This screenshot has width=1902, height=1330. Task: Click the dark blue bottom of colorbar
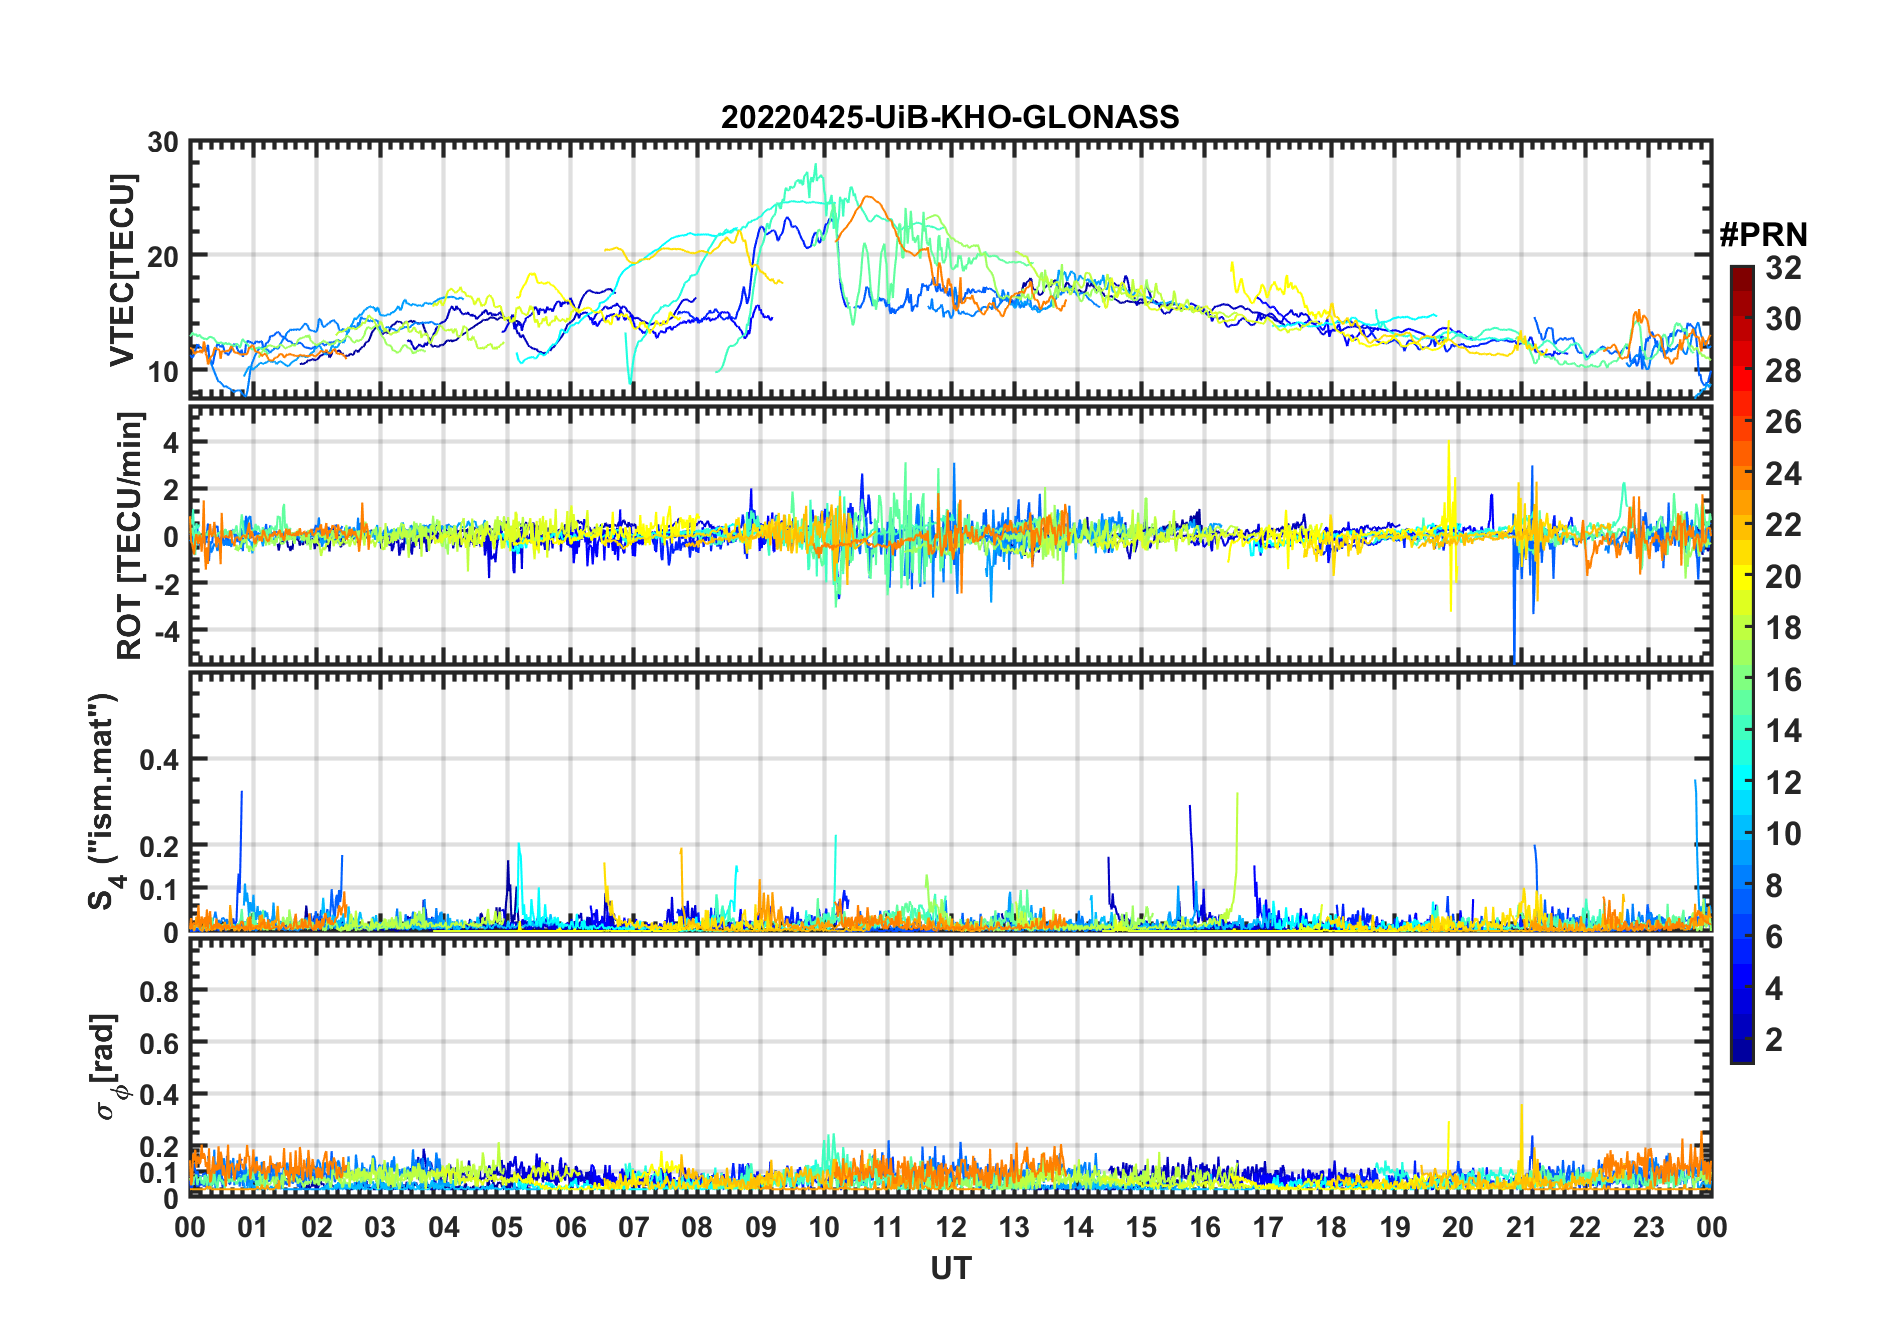click(1741, 1055)
